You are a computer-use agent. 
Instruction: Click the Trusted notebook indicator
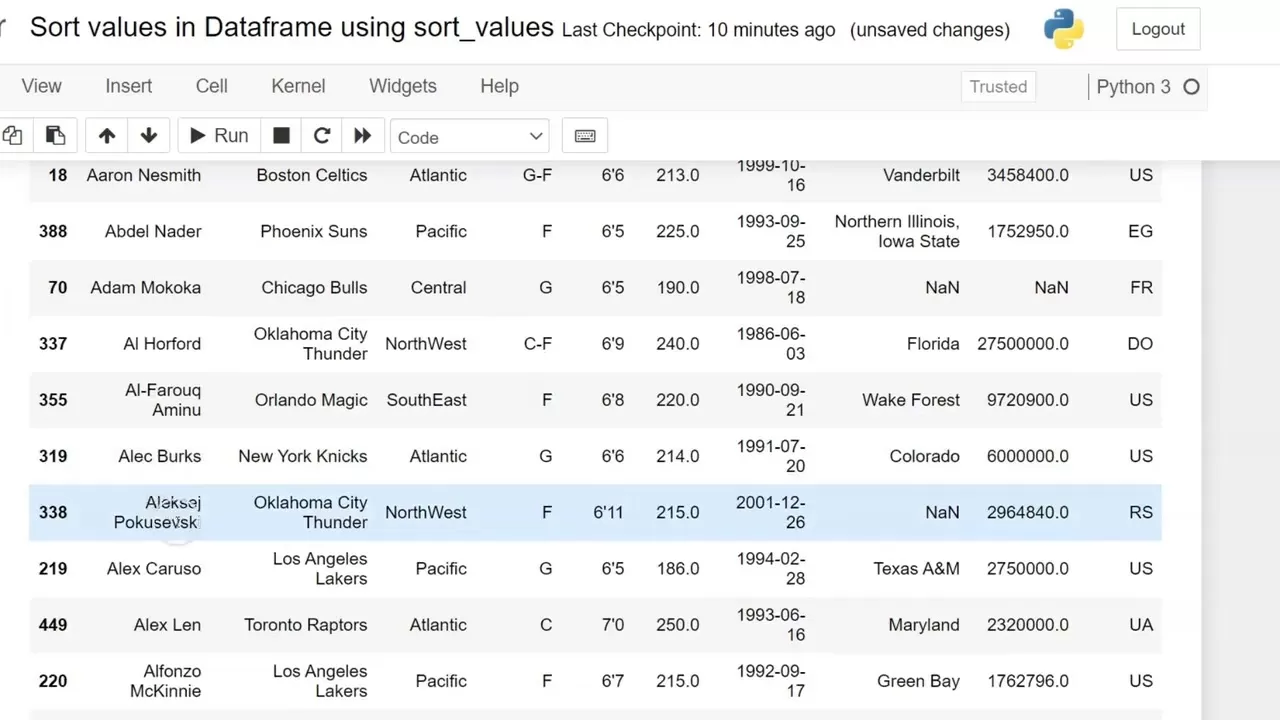click(x=998, y=87)
